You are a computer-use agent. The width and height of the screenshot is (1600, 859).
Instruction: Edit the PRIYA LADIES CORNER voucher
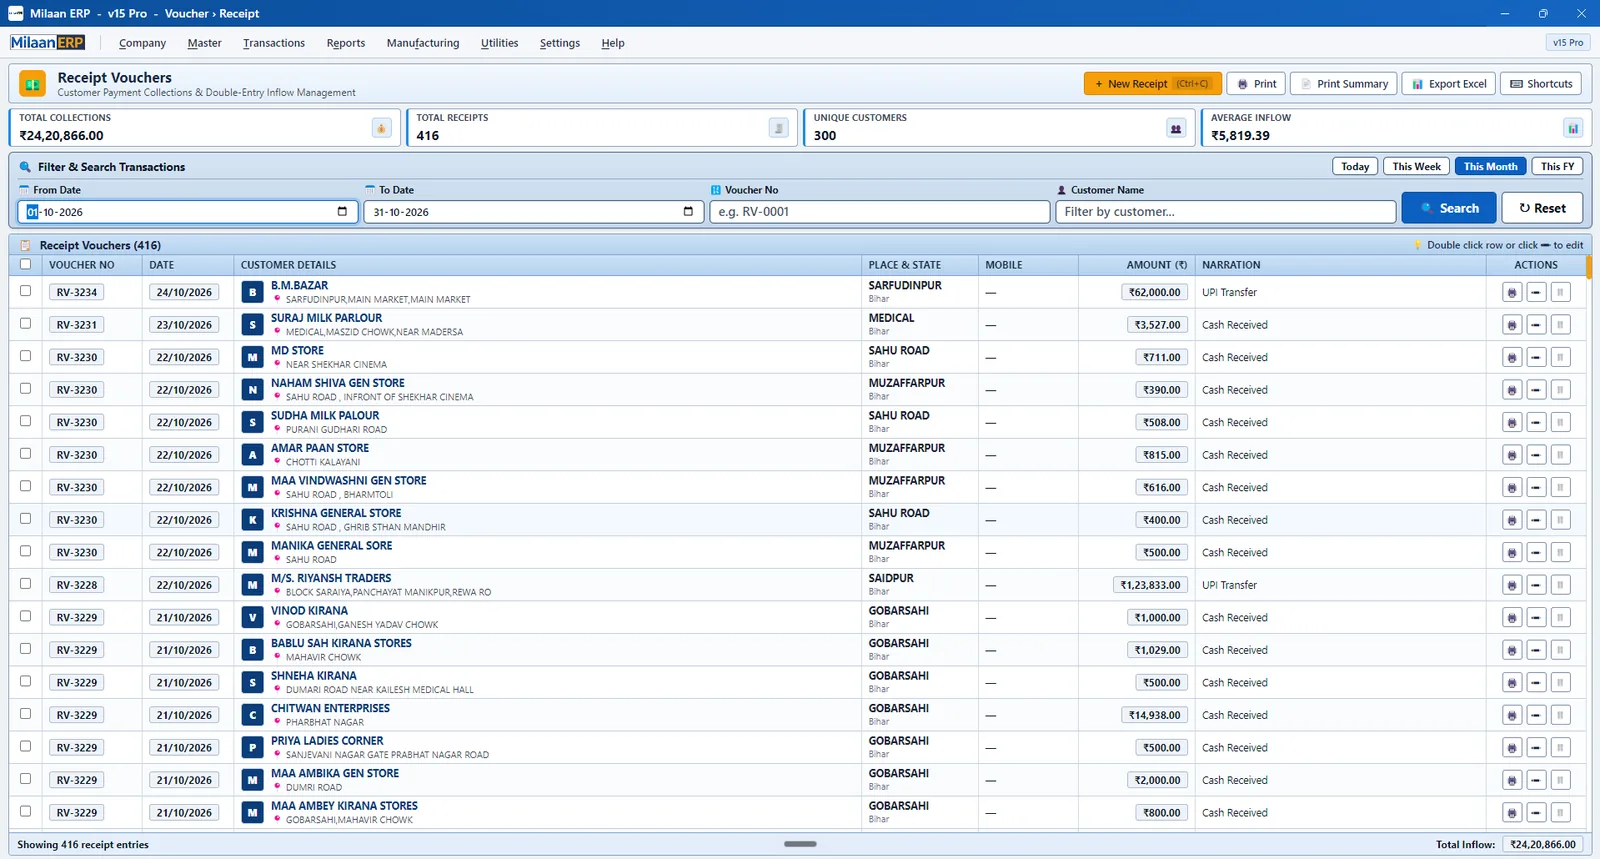tap(1536, 748)
